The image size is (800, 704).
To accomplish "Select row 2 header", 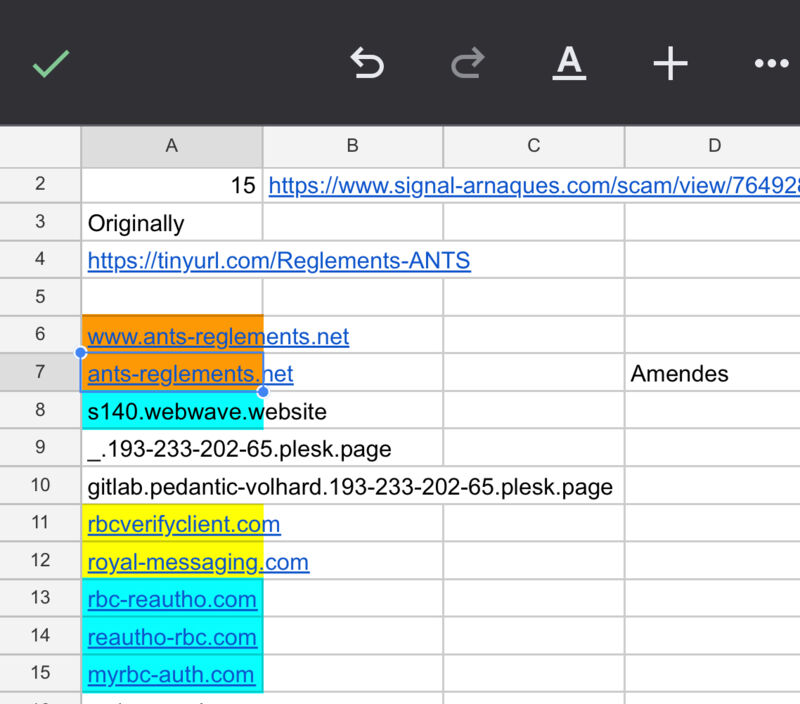I will tap(40, 184).
